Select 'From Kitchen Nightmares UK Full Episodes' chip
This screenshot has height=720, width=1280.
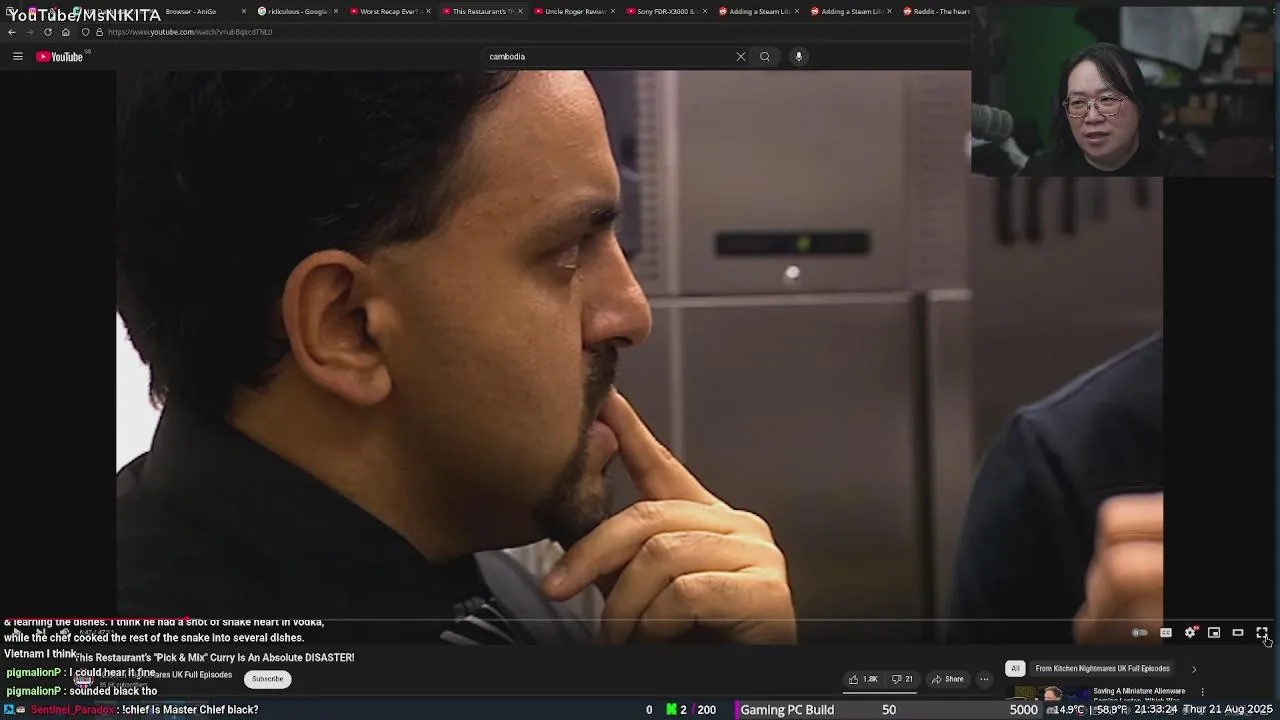click(x=1102, y=668)
